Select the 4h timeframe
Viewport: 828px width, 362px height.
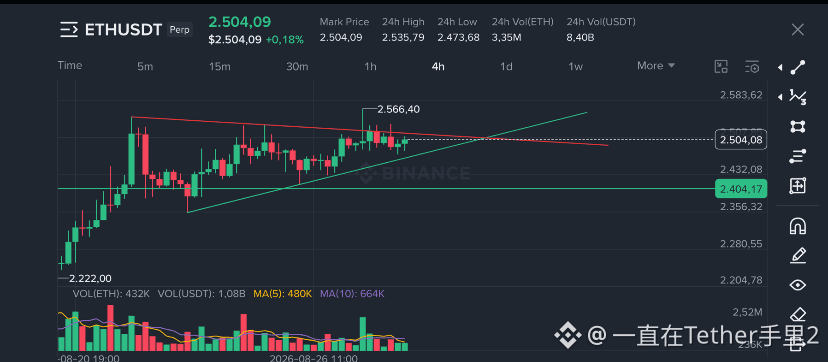pos(438,66)
